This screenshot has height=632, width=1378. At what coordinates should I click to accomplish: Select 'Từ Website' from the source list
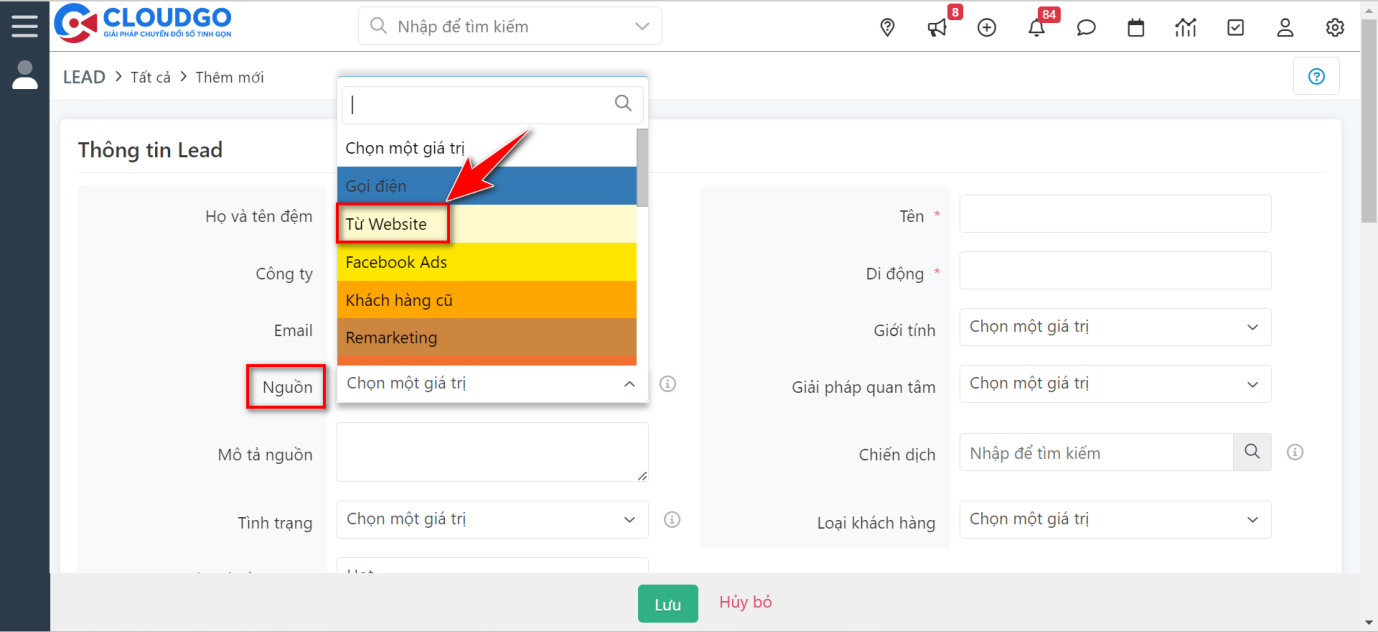(393, 224)
